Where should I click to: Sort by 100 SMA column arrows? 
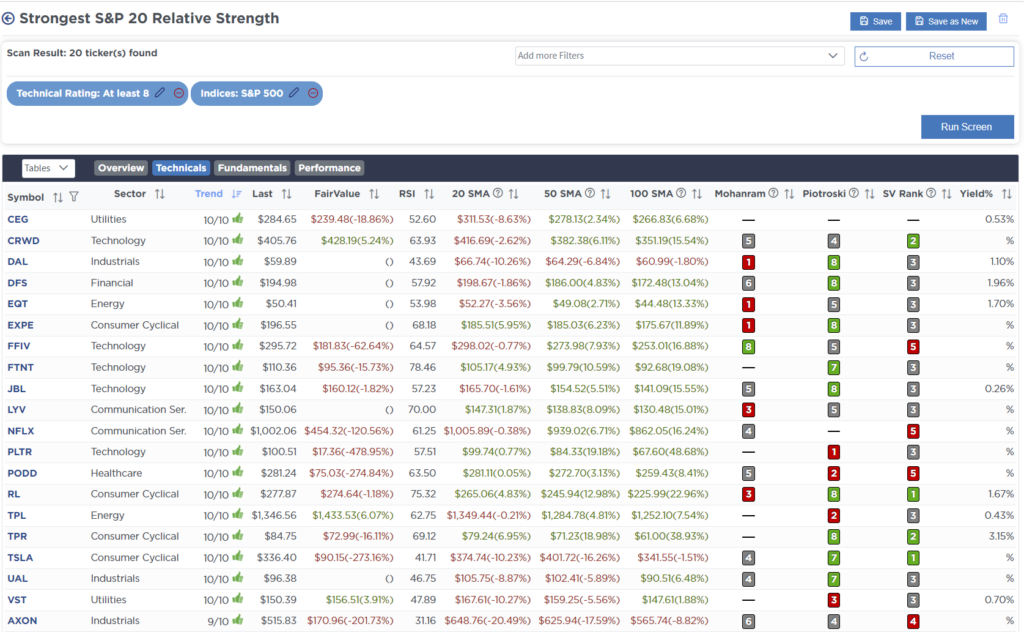[x=697, y=194]
